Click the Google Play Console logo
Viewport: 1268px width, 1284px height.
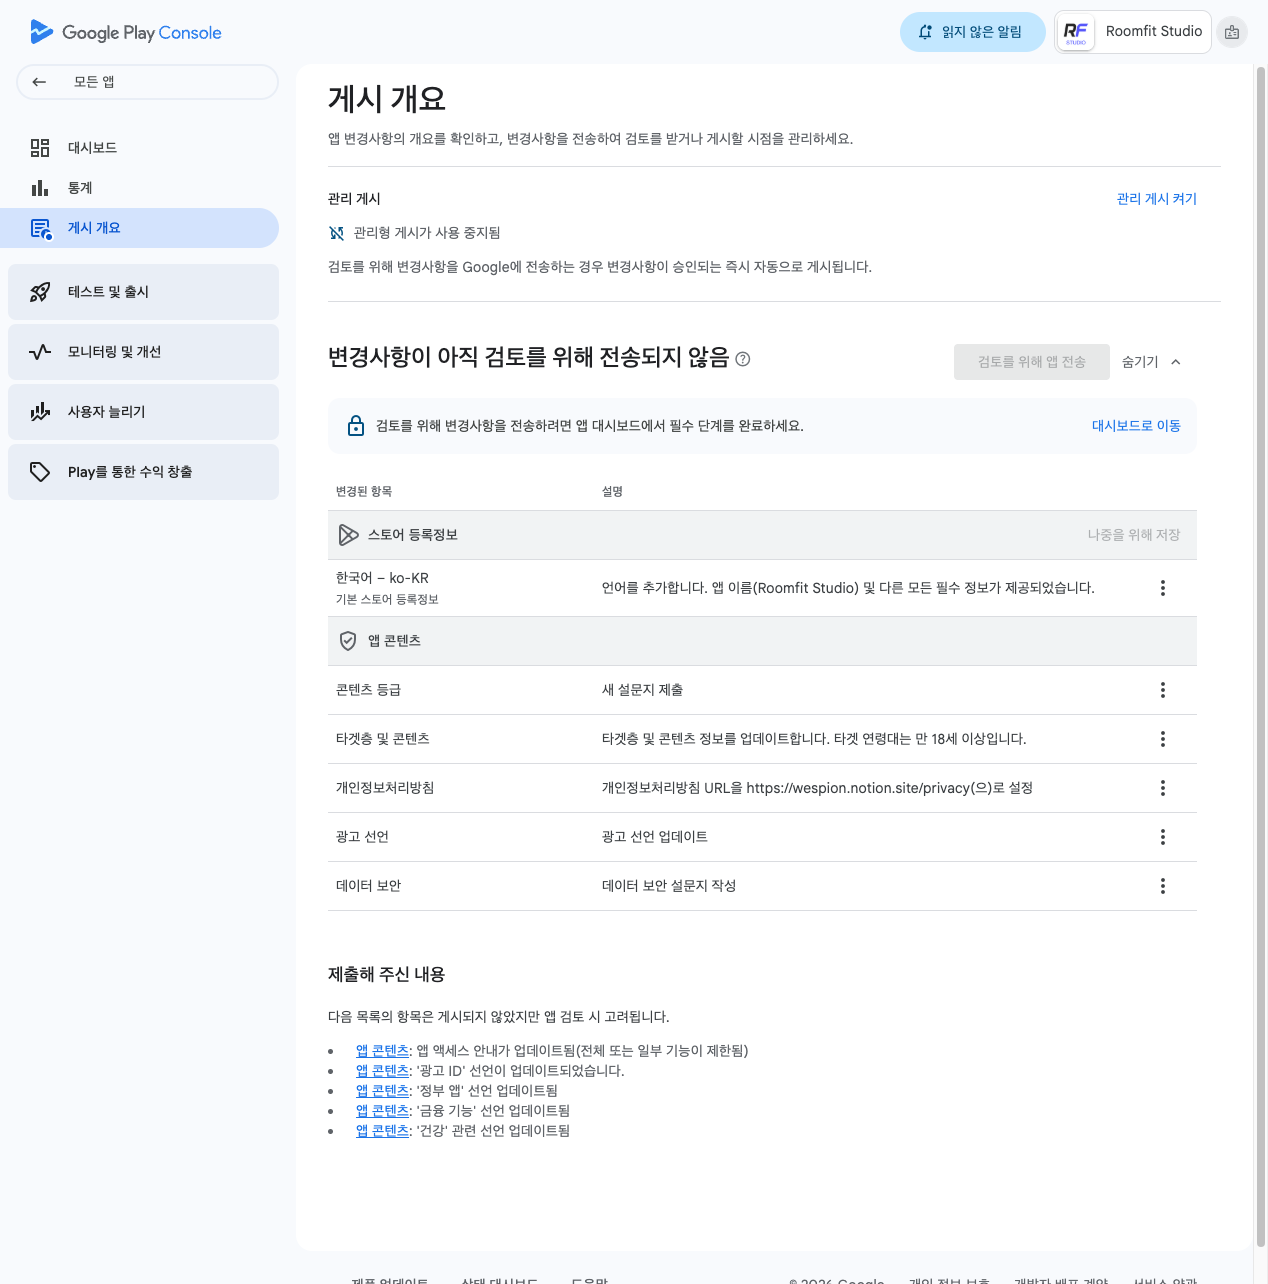tap(126, 32)
